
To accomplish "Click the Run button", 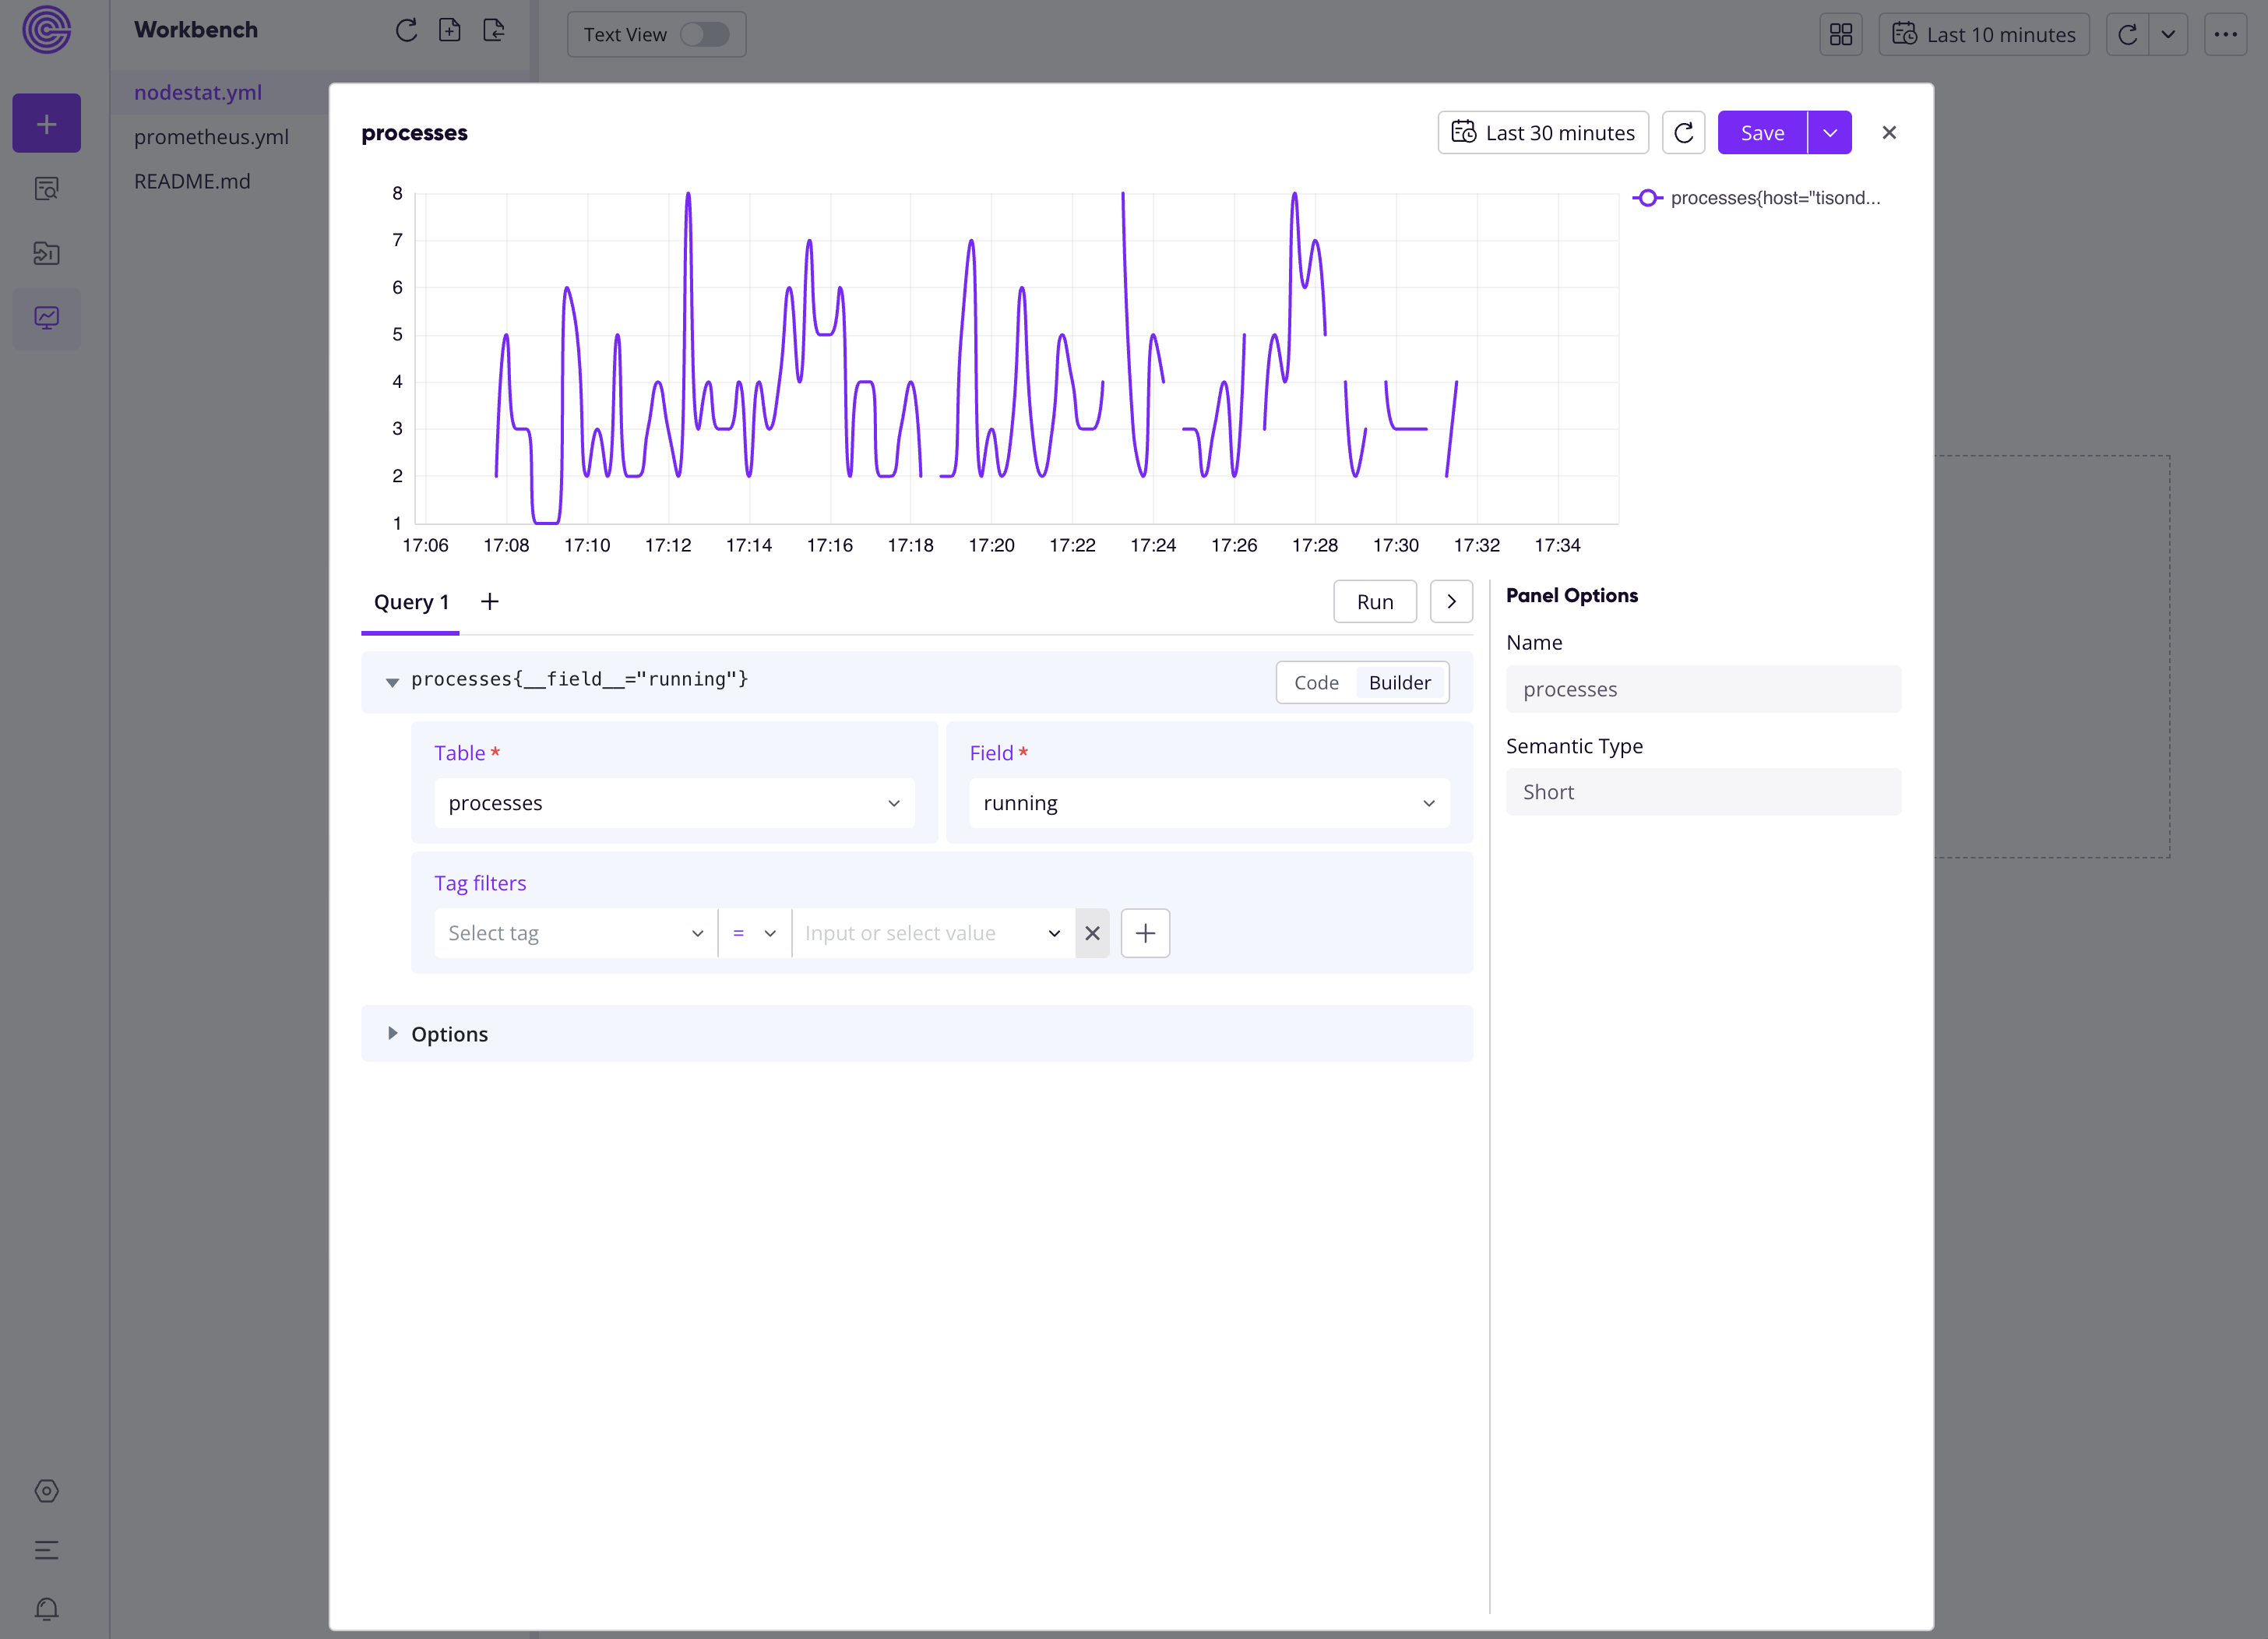I will click(x=1374, y=602).
